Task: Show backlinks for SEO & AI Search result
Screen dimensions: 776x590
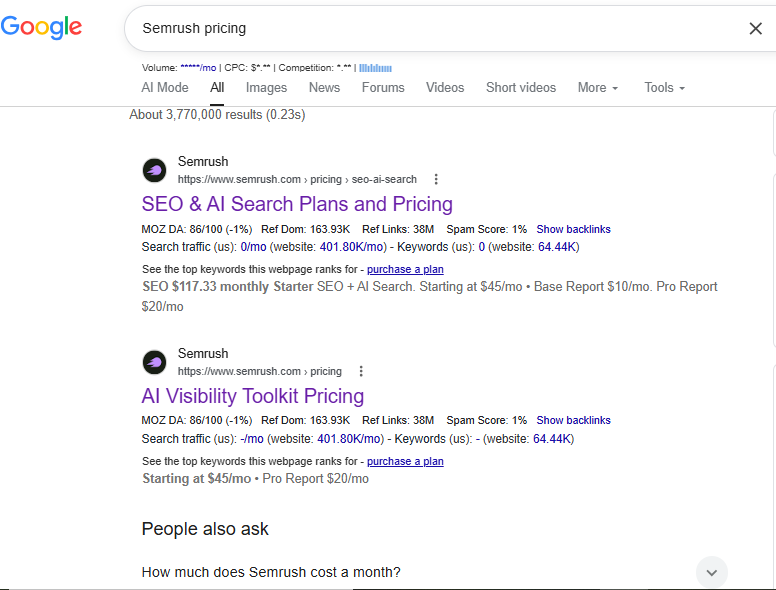Action: click(x=573, y=229)
